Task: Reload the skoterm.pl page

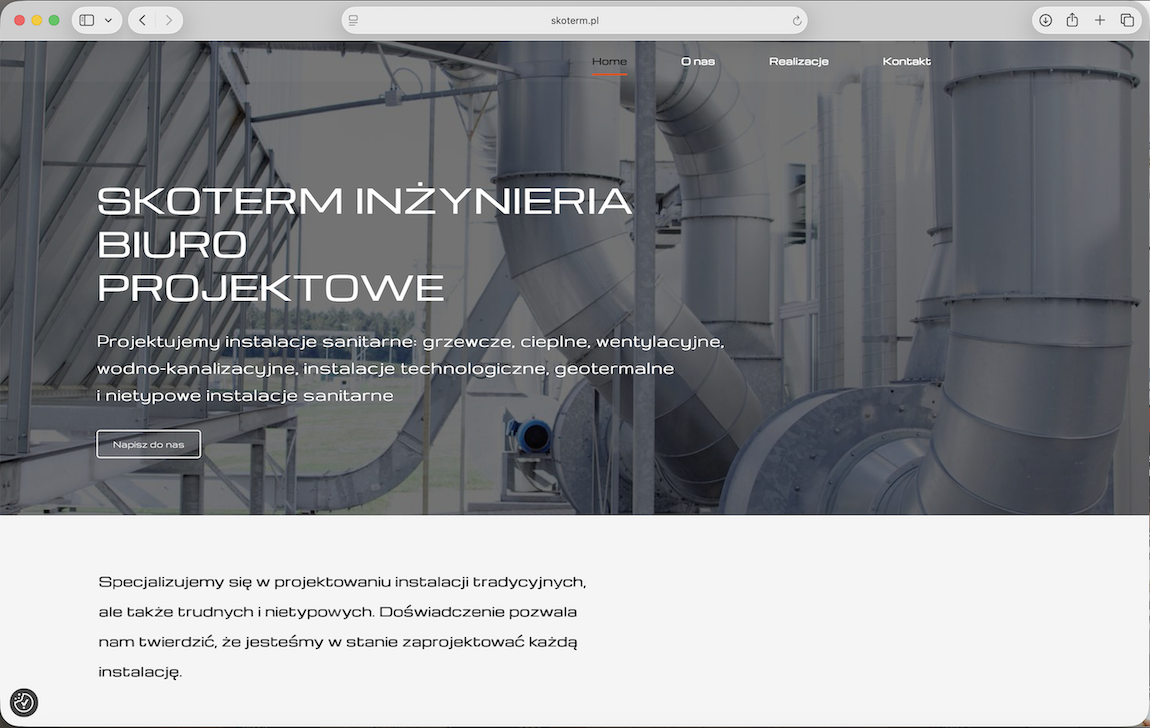Action: [x=797, y=20]
